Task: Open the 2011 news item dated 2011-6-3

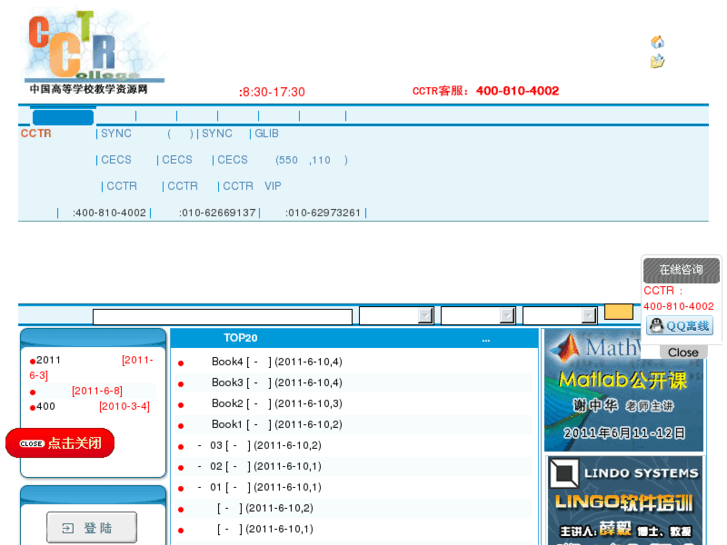Action: (x=91, y=367)
